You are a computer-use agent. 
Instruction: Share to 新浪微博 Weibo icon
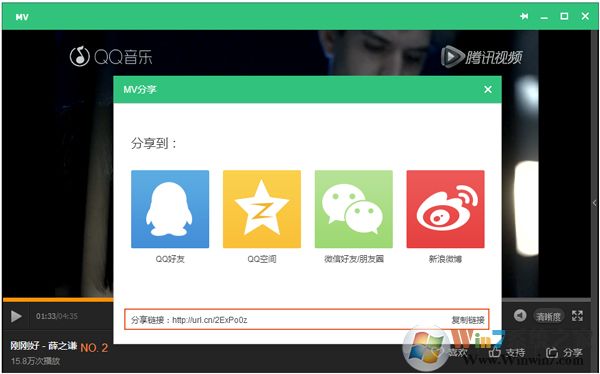point(445,209)
